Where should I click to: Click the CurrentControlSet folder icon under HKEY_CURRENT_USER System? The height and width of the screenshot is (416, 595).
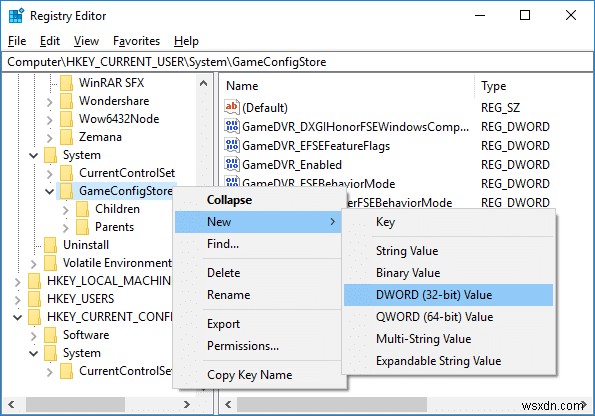click(x=66, y=173)
